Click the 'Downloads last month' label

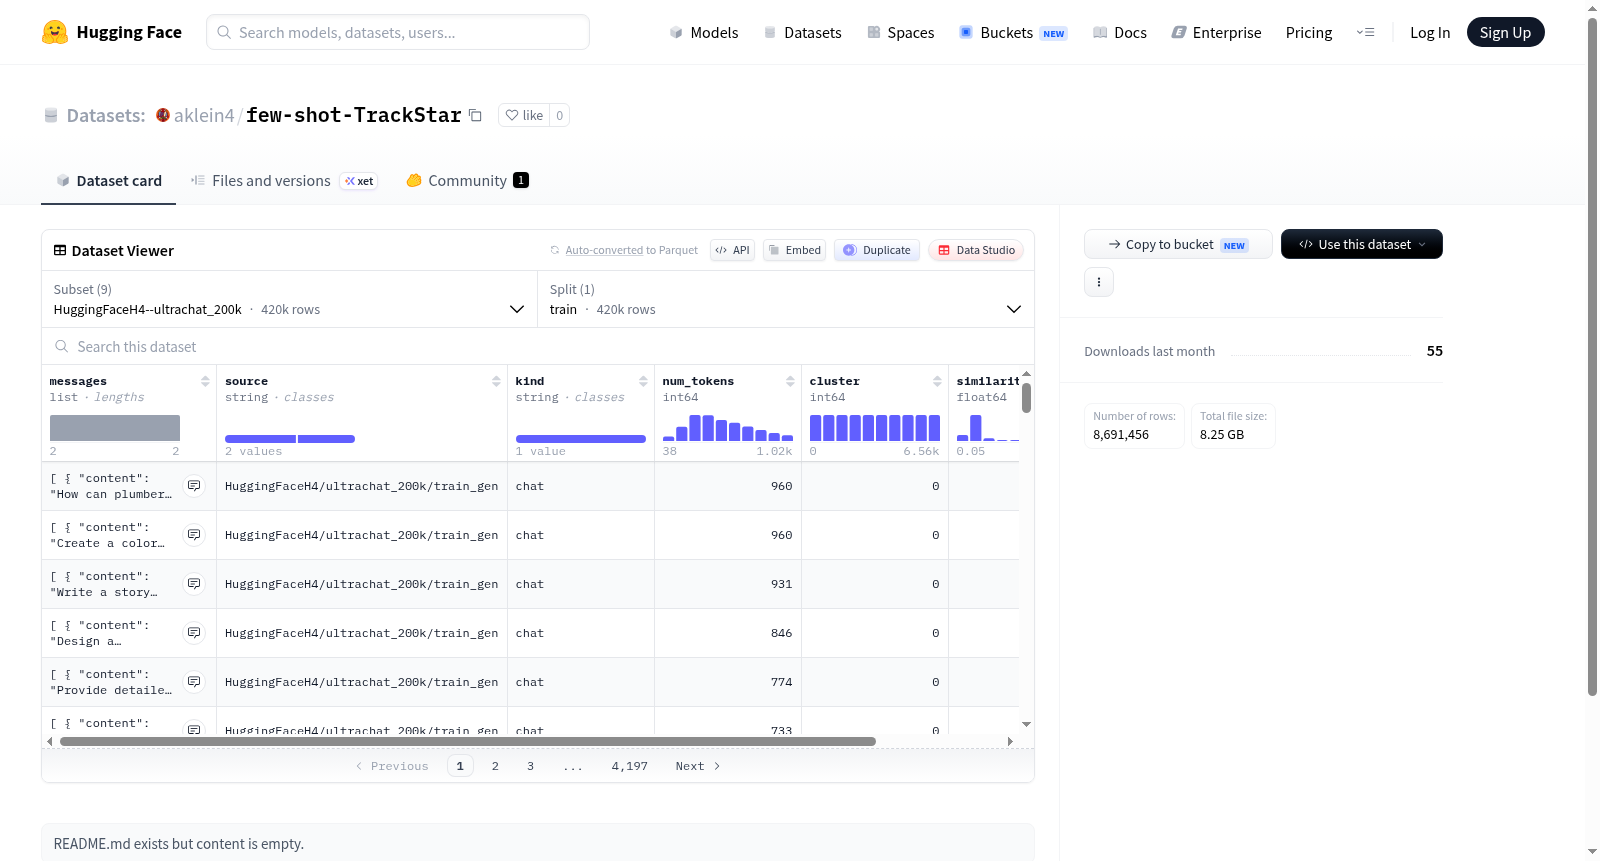1149,351
